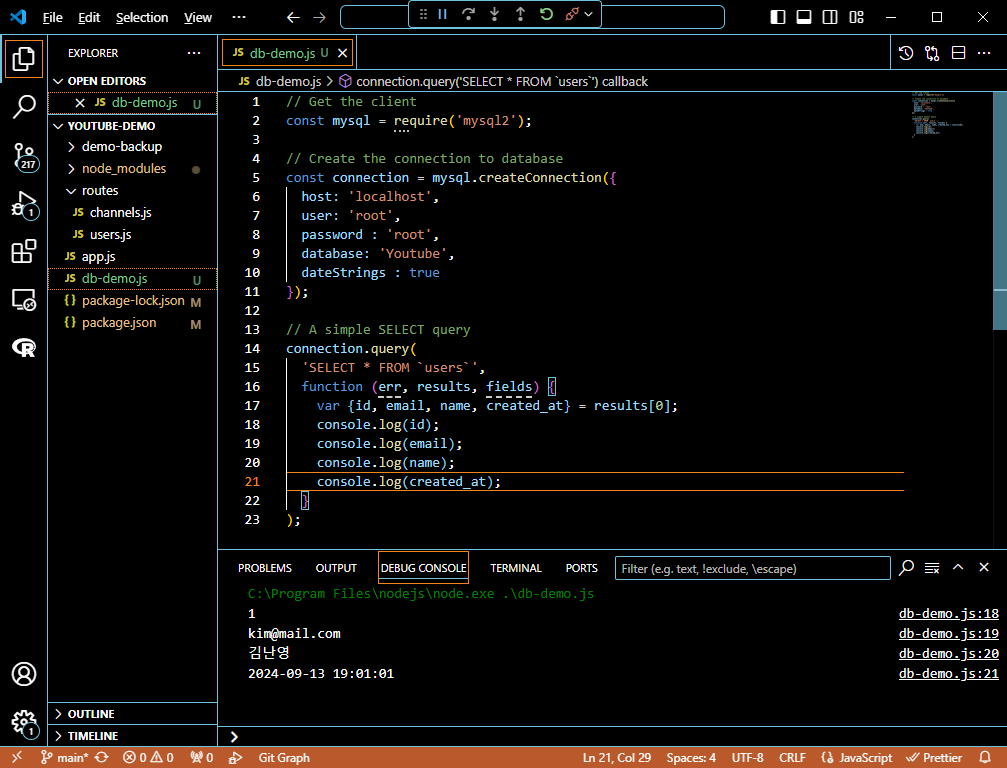This screenshot has width=1007, height=768.
Task: Follow the db-demo.js:21 source link
Action: tap(949, 674)
